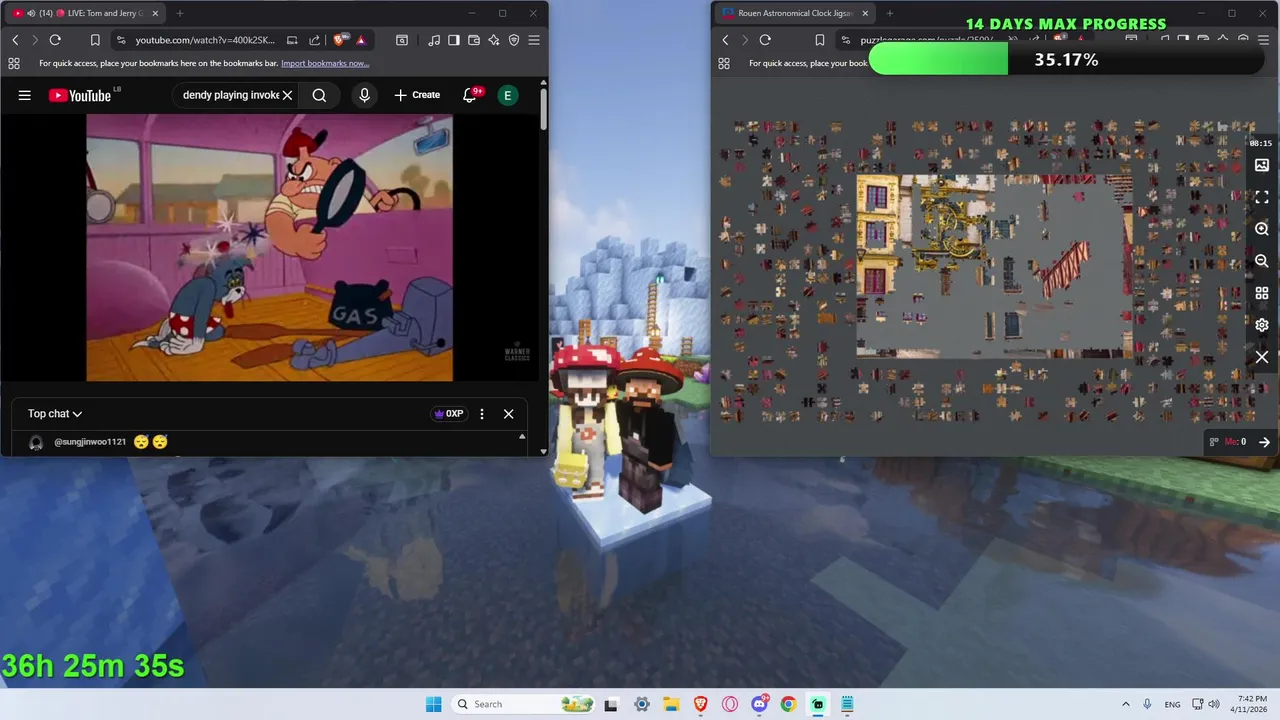
Task: Open @sungjinwoo1121 chat username
Action: (90, 442)
